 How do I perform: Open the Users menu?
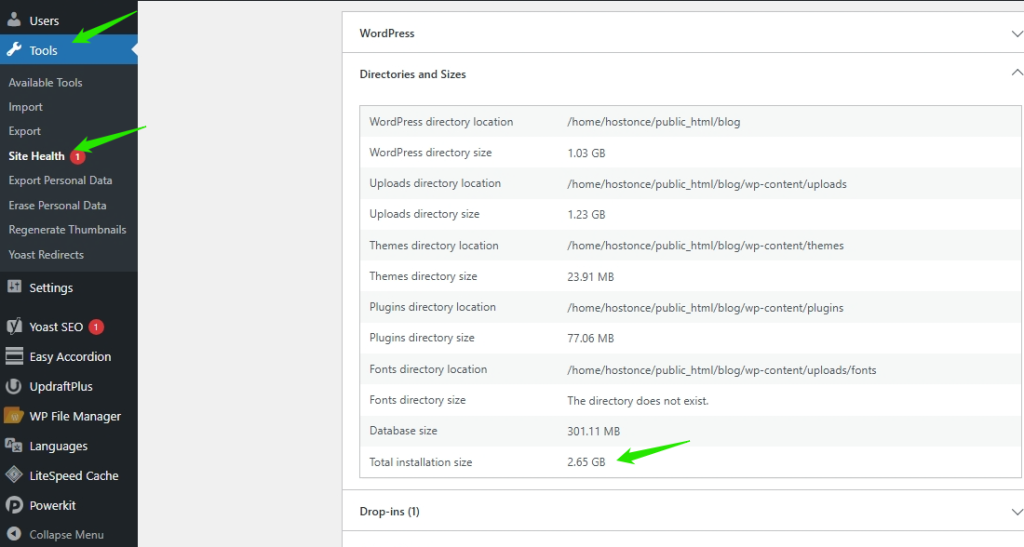click(x=69, y=20)
